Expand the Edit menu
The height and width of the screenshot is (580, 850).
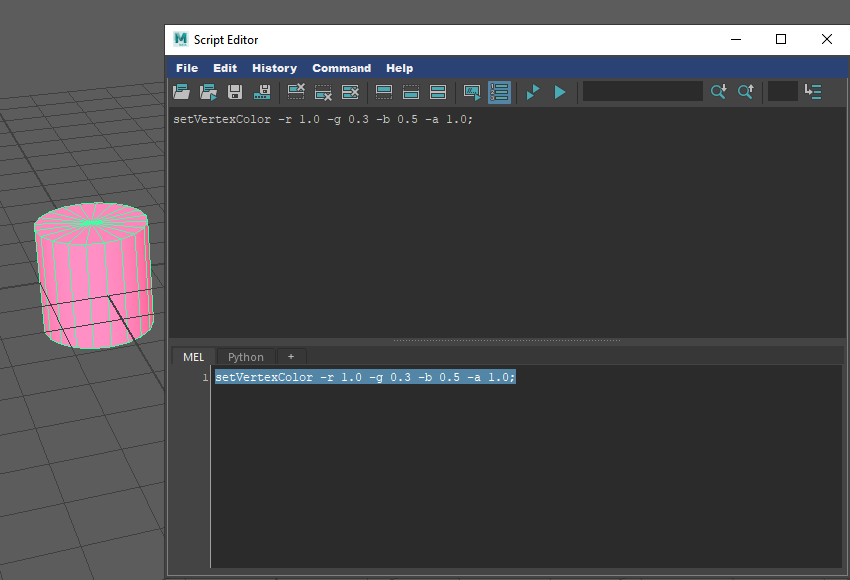[x=225, y=68]
